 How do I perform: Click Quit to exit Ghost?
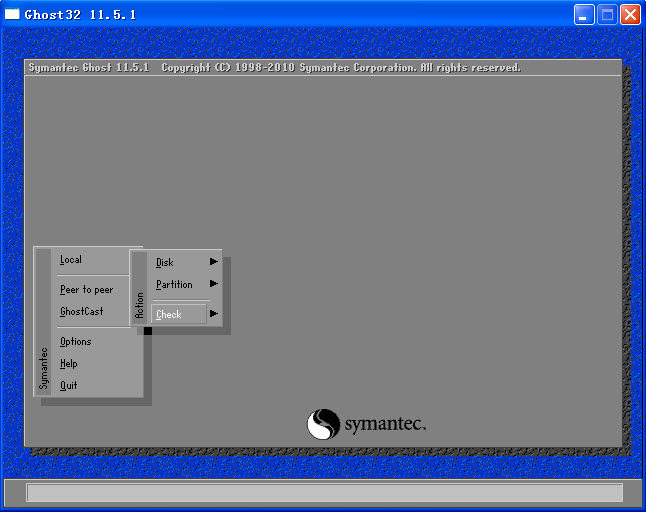68,386
